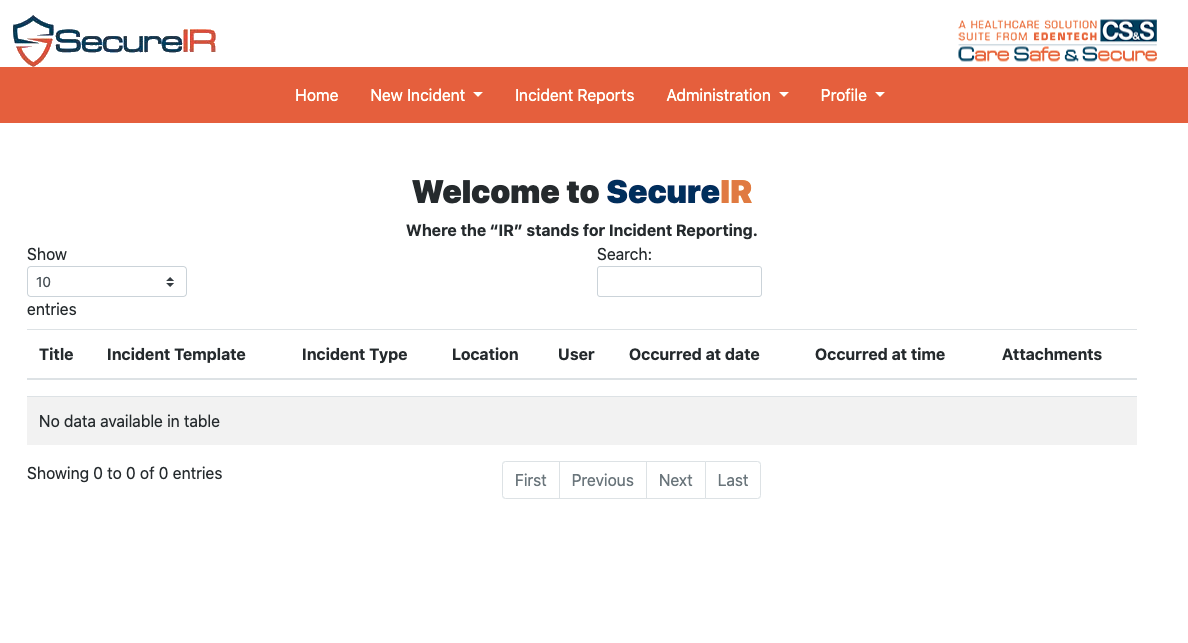Sort table by Incident Template column
Screen dimensions: 1188x643
tap(176, 354)
